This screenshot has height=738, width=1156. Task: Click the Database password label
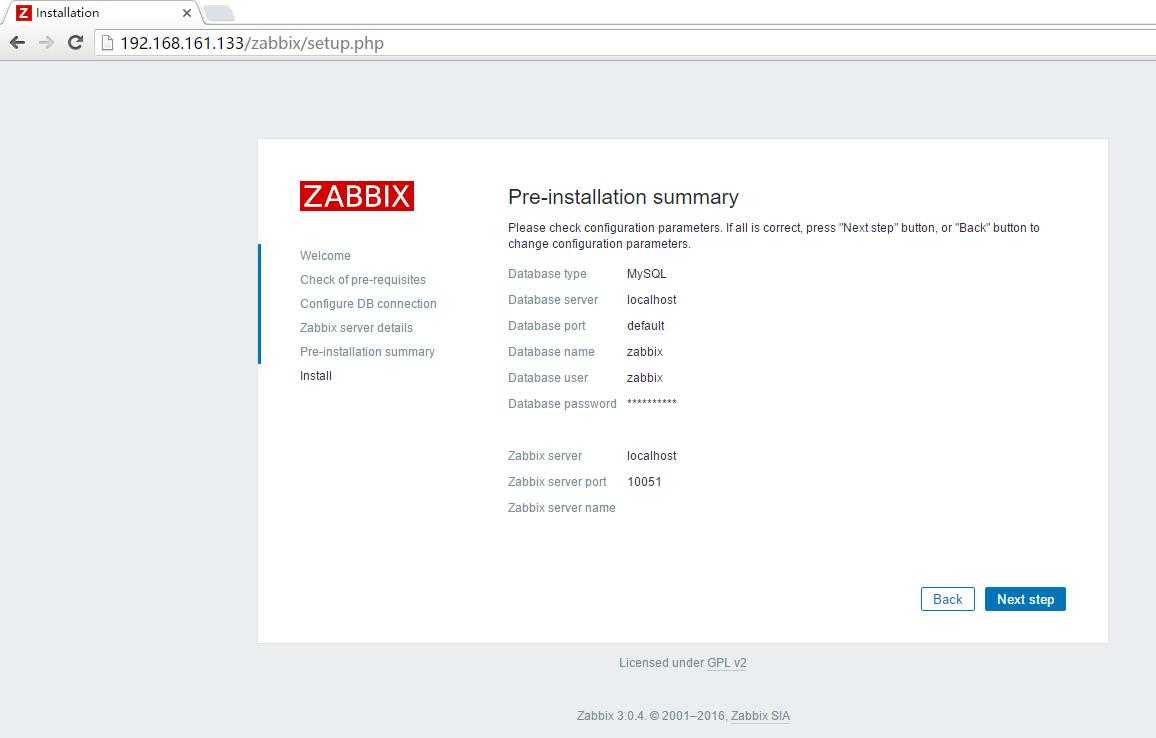click(562, 404)
